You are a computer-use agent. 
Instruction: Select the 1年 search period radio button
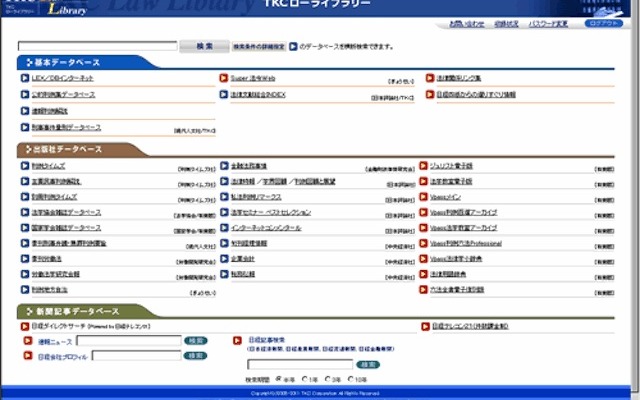click(x=304, y=379)
